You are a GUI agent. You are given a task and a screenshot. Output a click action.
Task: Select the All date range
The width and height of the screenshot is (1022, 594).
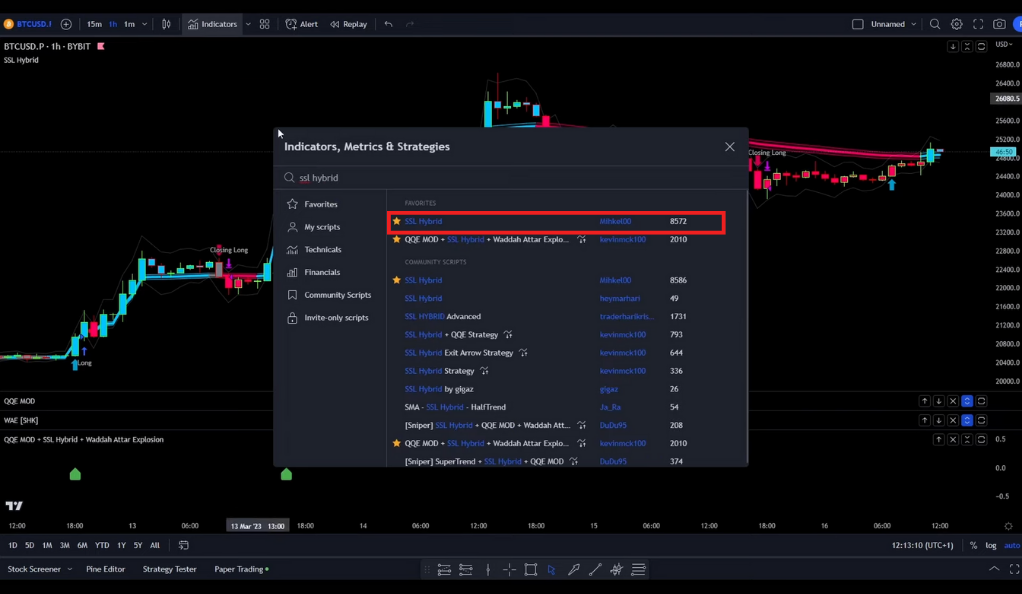(154, 545)
